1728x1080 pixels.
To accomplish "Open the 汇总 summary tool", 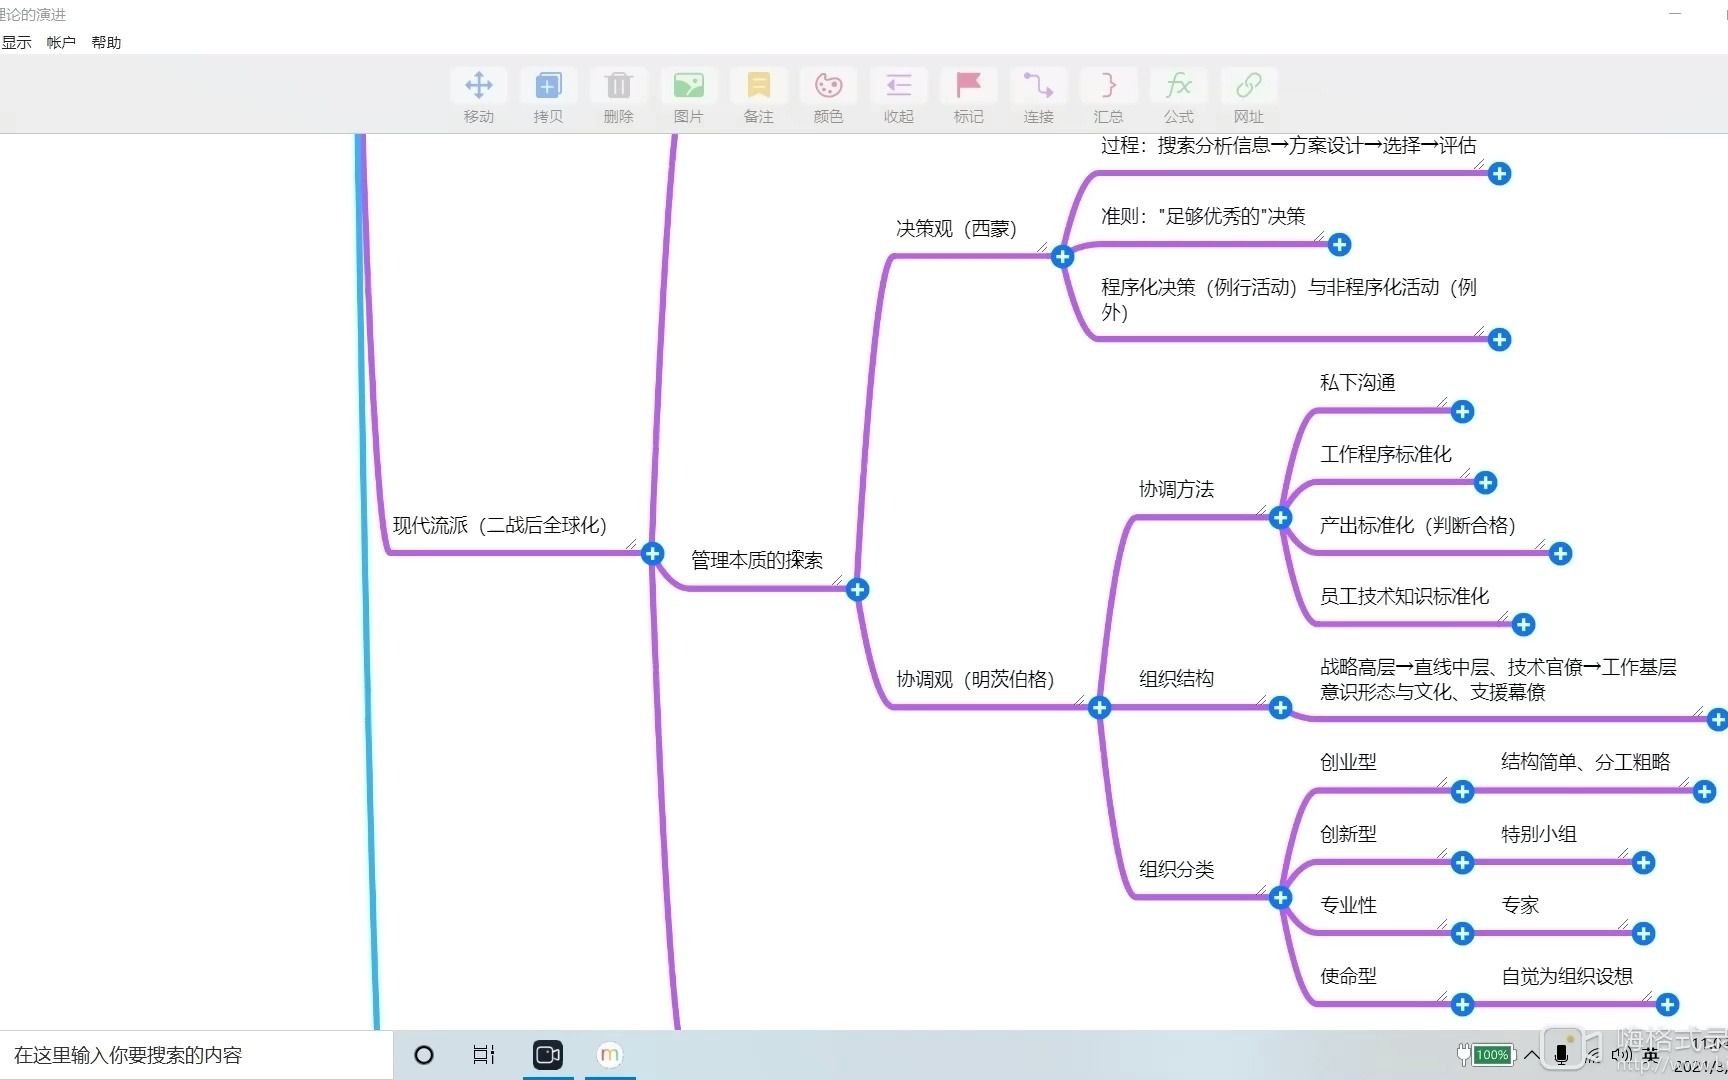I will tap(1108, 95).
